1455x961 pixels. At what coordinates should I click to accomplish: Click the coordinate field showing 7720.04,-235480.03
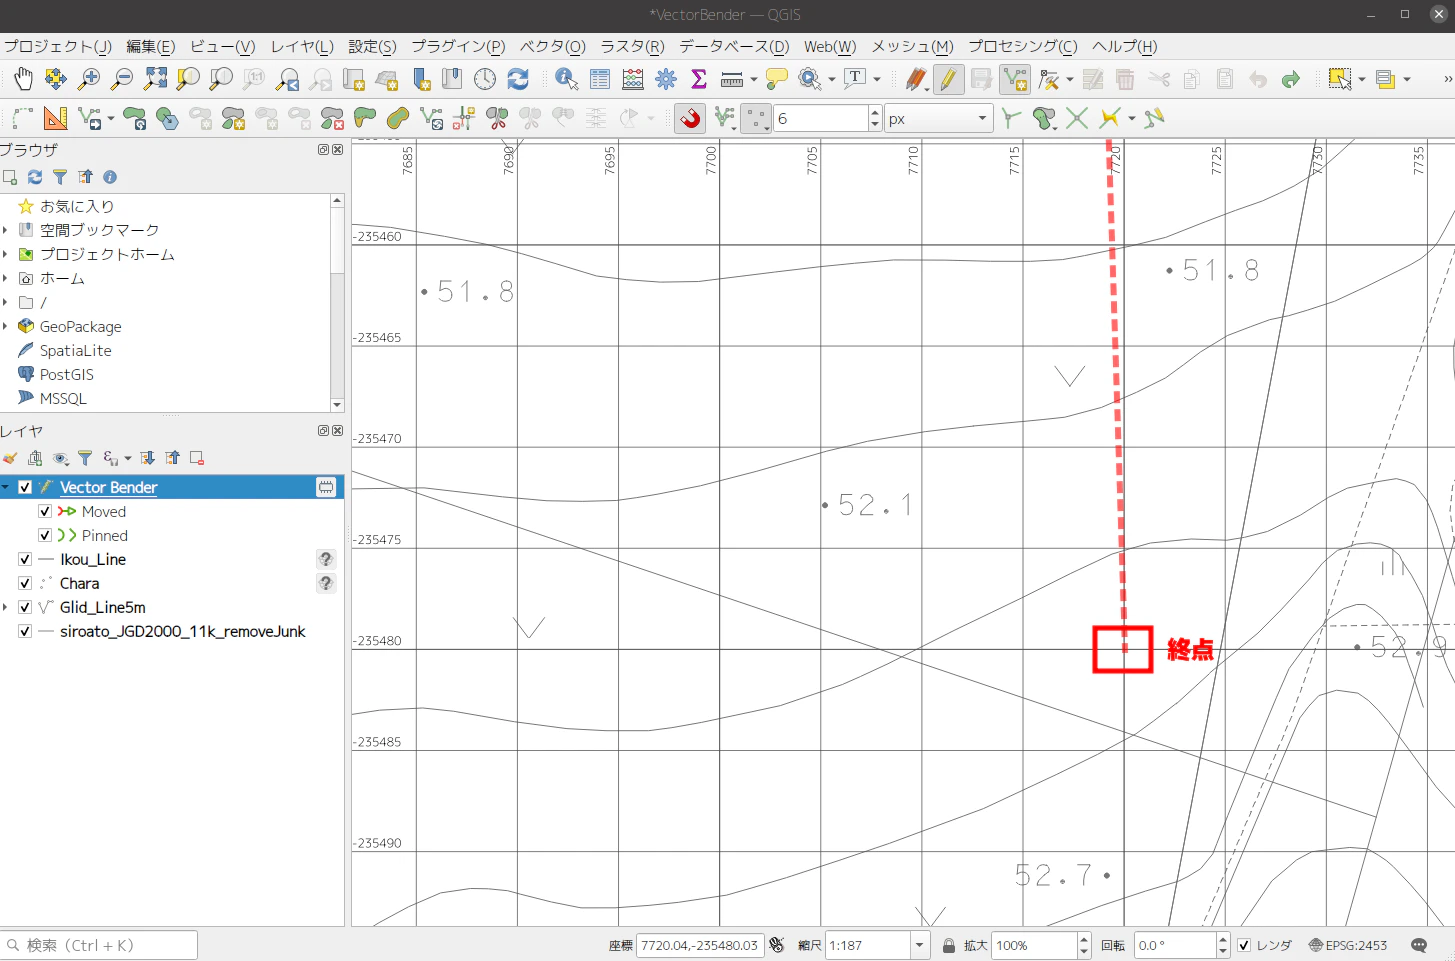pyautogui.click(x=700, y=945)
